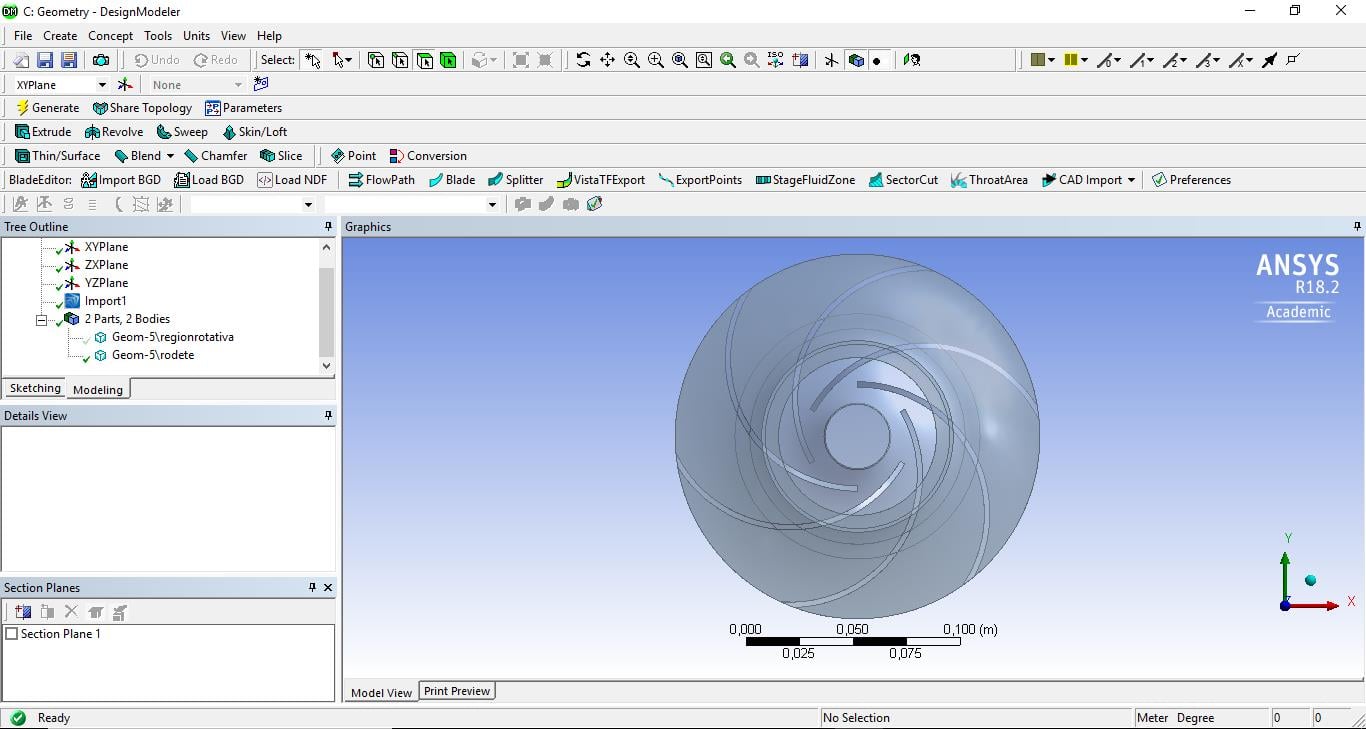The image size is (1366, 729).
Task: Click the New Section Plane icon
Action: tap(23, 612)
